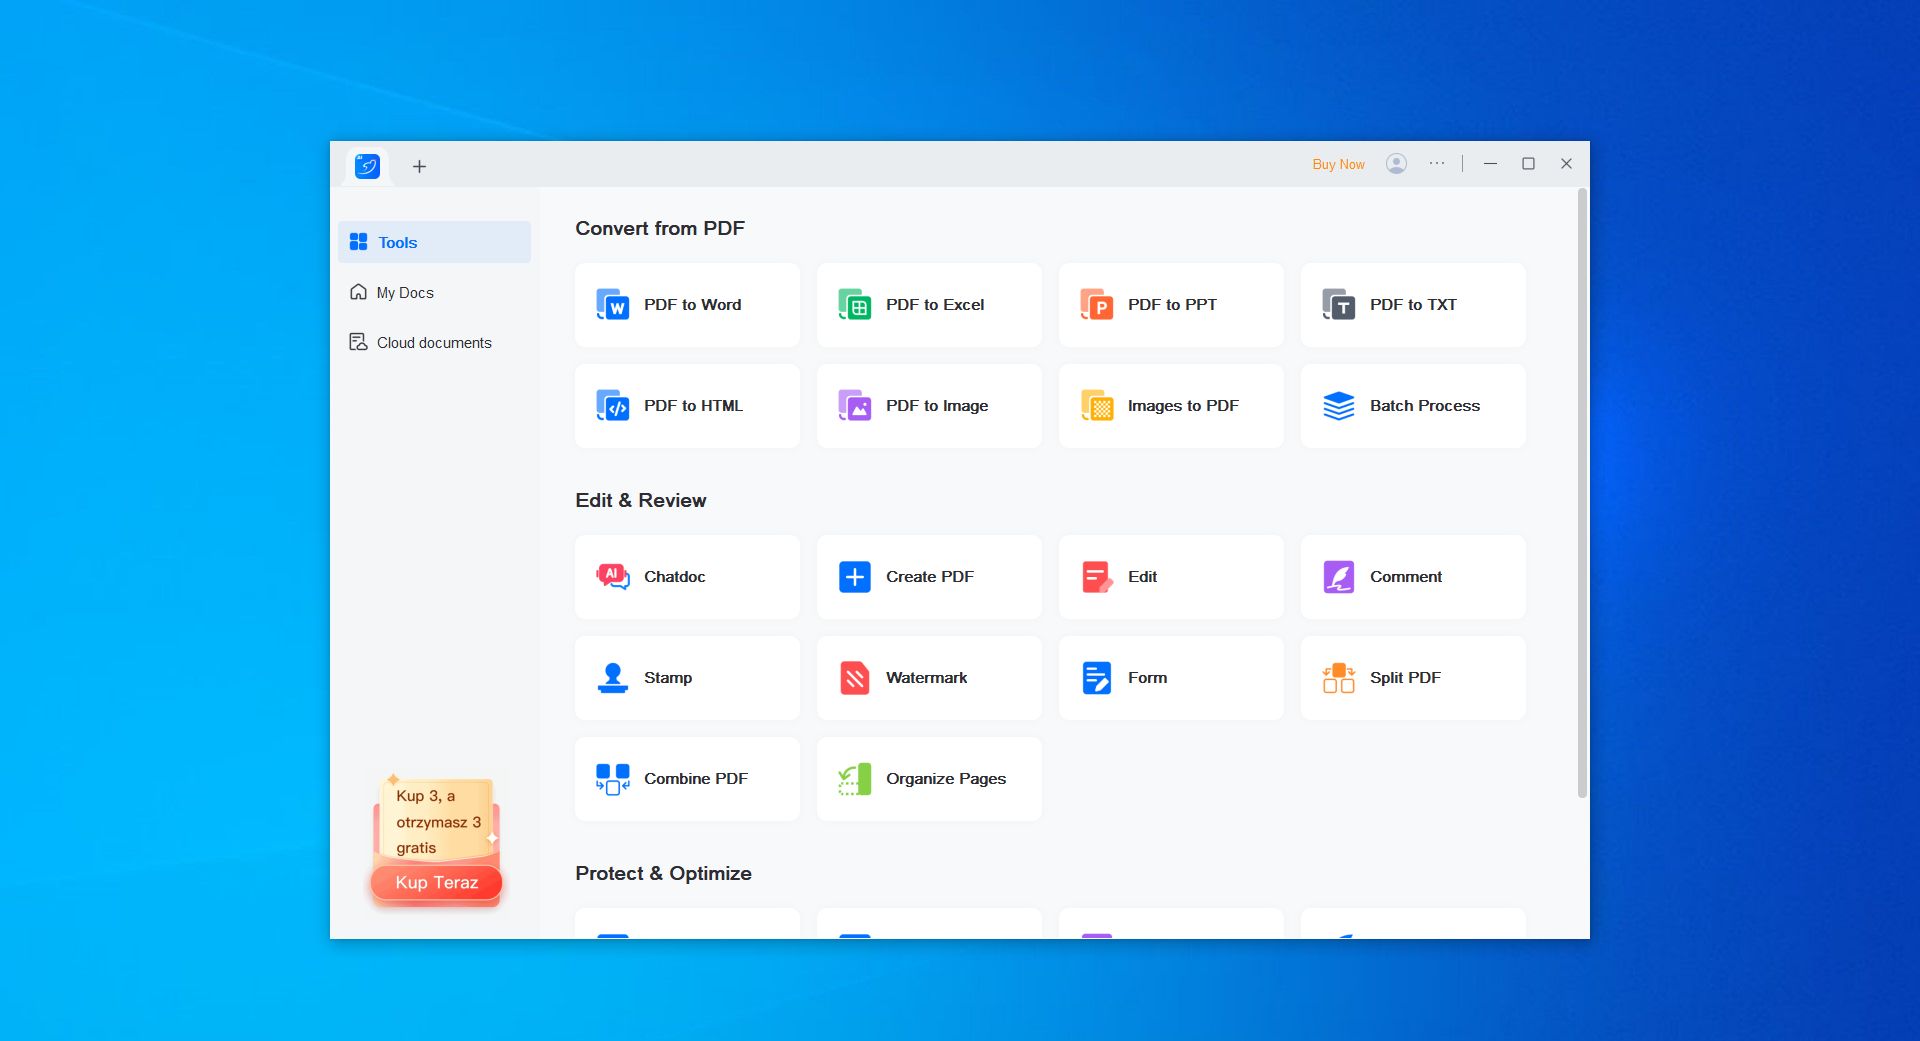This screenshot has width=1920, height=1041.
Task: Select the PDF to Image converter
Action: [928, 406]
